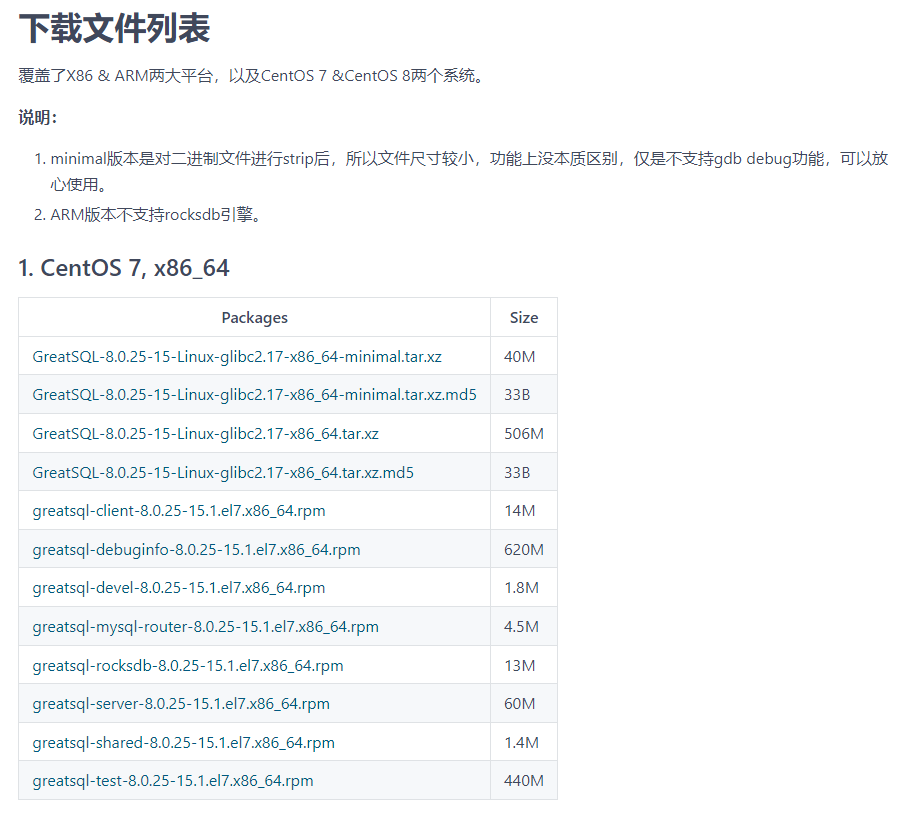
Task: Download the greatsql-server el7 rpm
Action: (x=181, y=704)
